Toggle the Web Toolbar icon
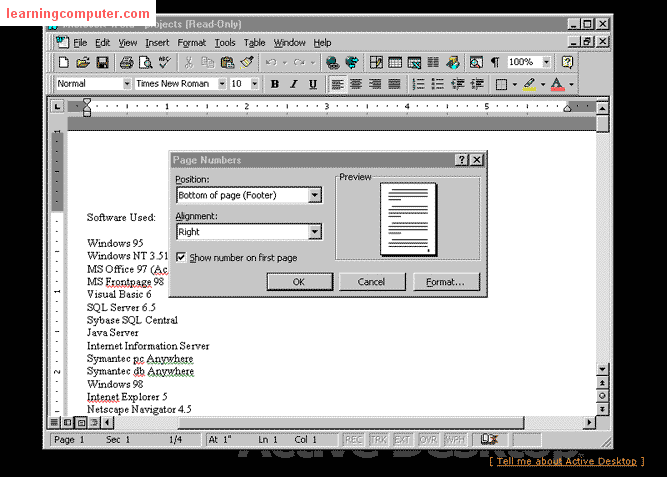 (x=352, y=63)
